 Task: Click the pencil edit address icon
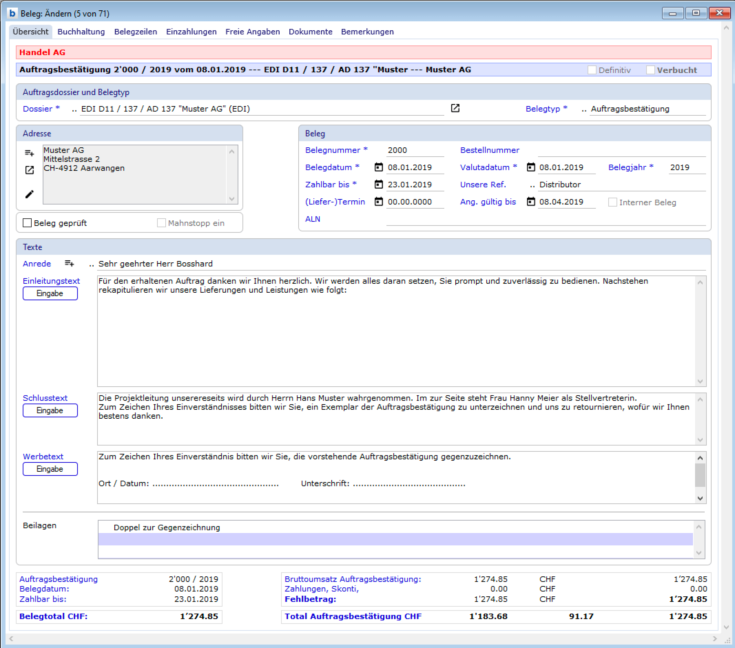click(x=29, y=193)
